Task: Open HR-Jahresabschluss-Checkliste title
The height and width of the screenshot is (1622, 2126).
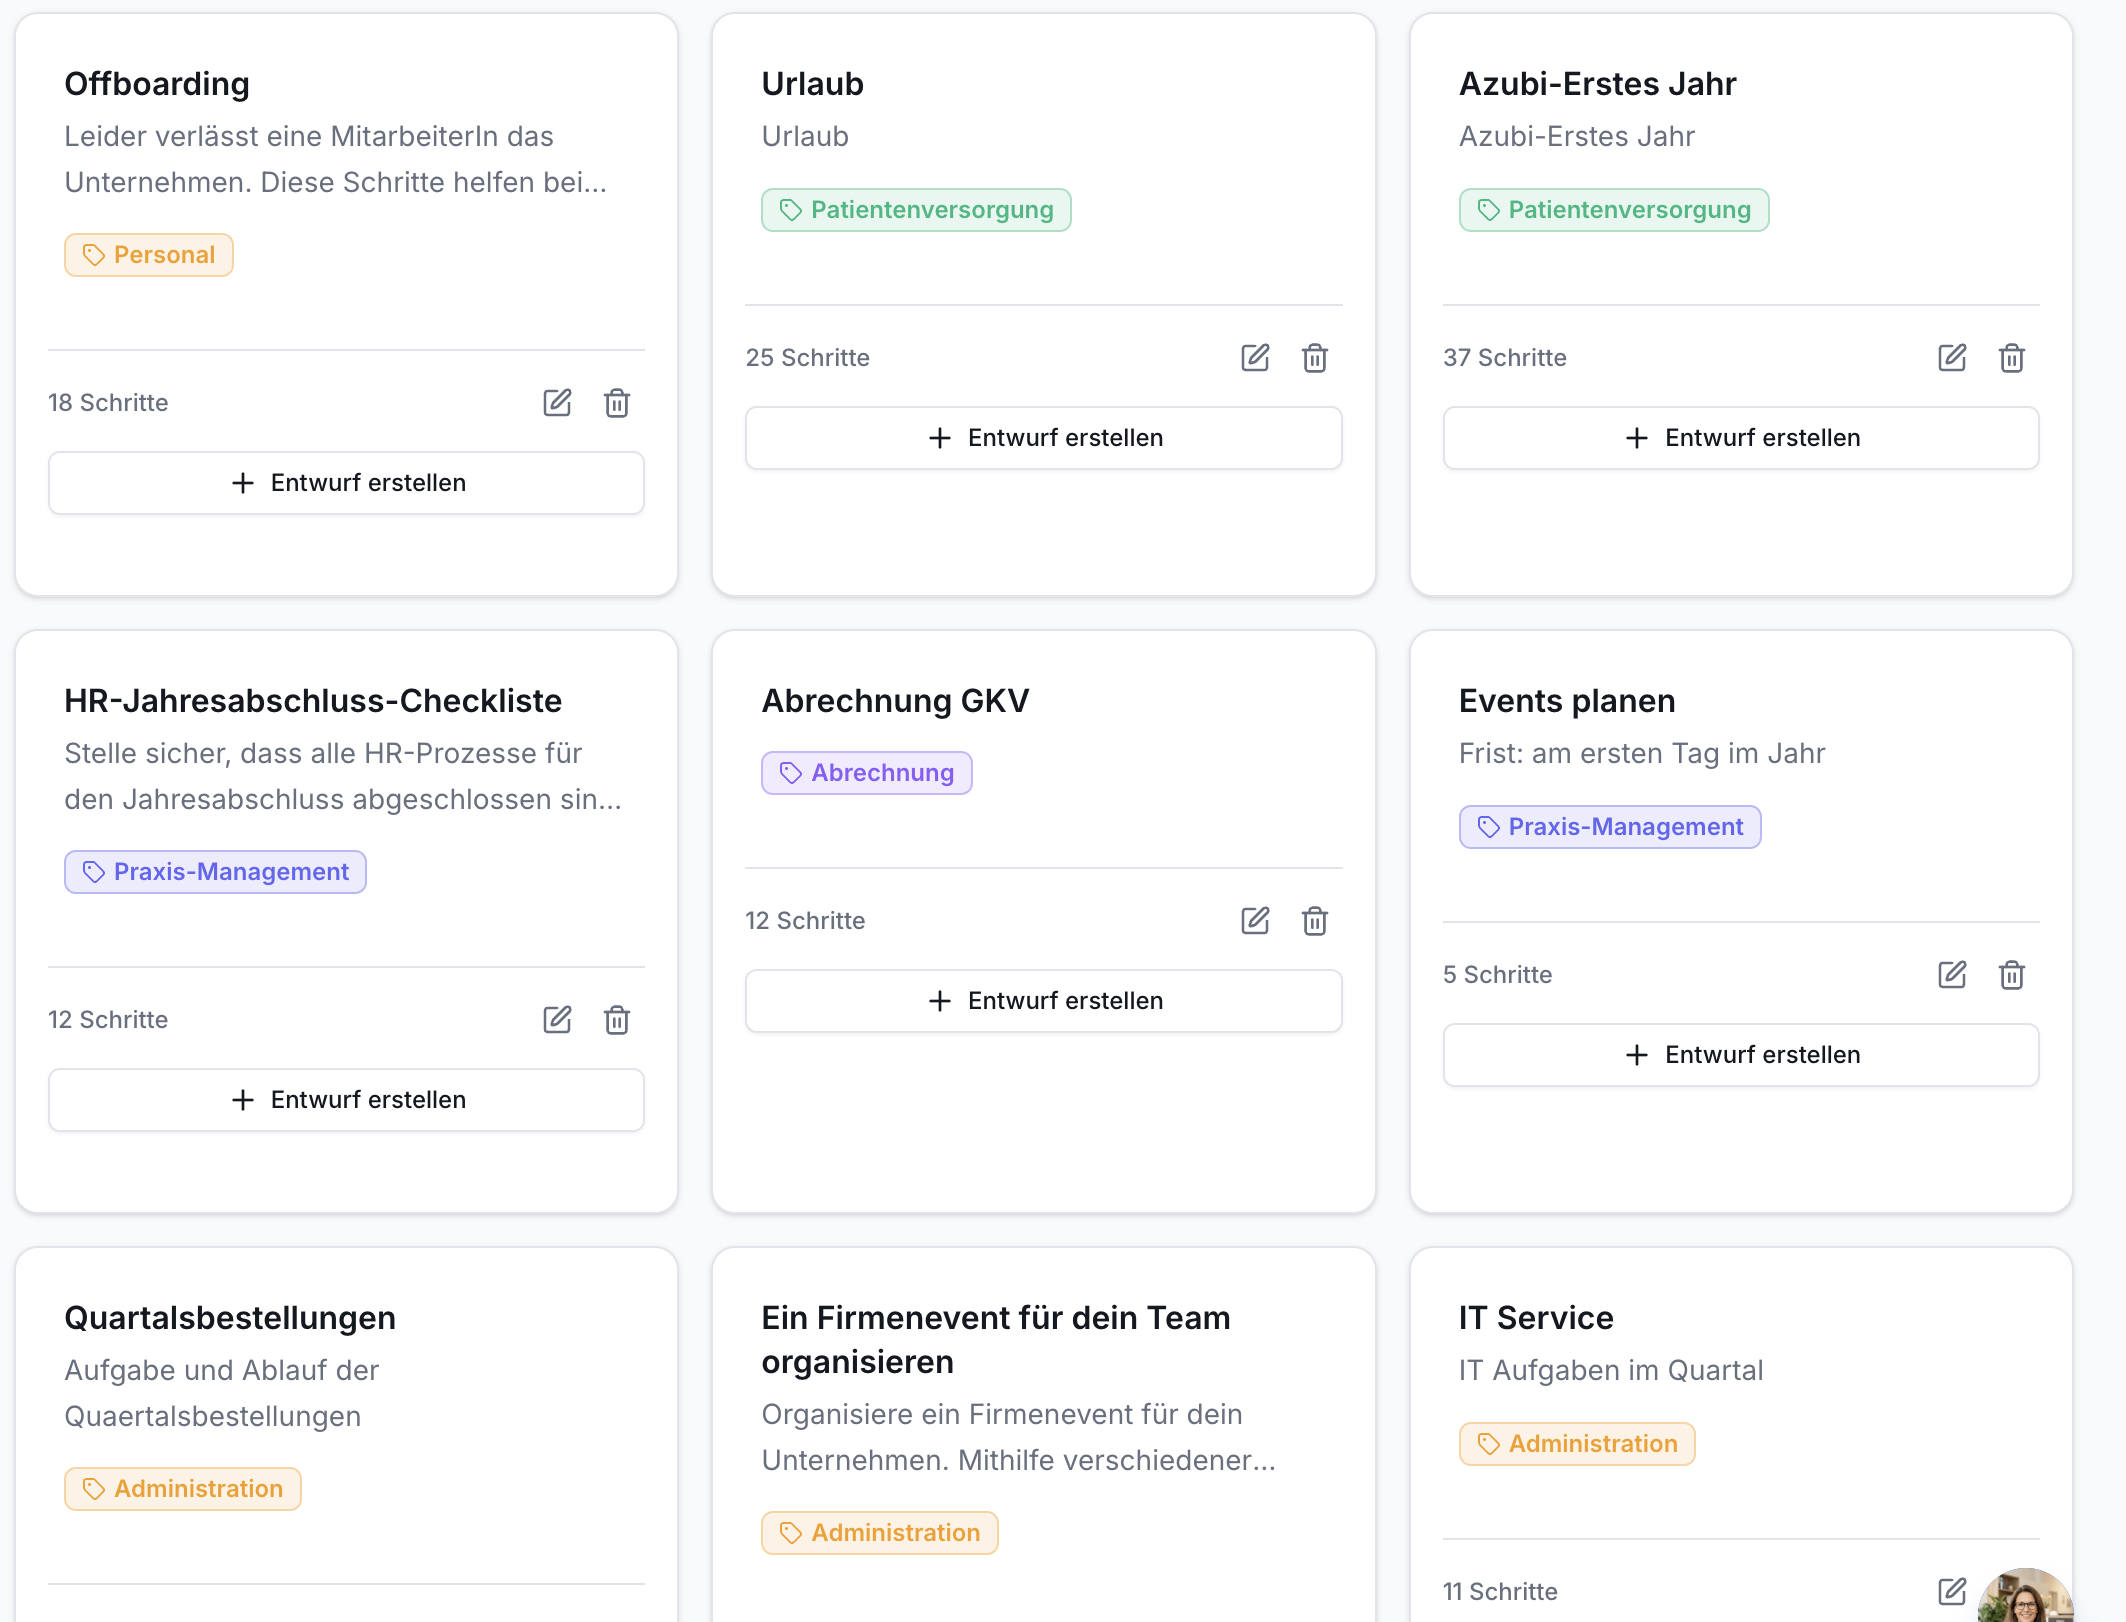Action: pyautogui.click(x=313, y=701)
